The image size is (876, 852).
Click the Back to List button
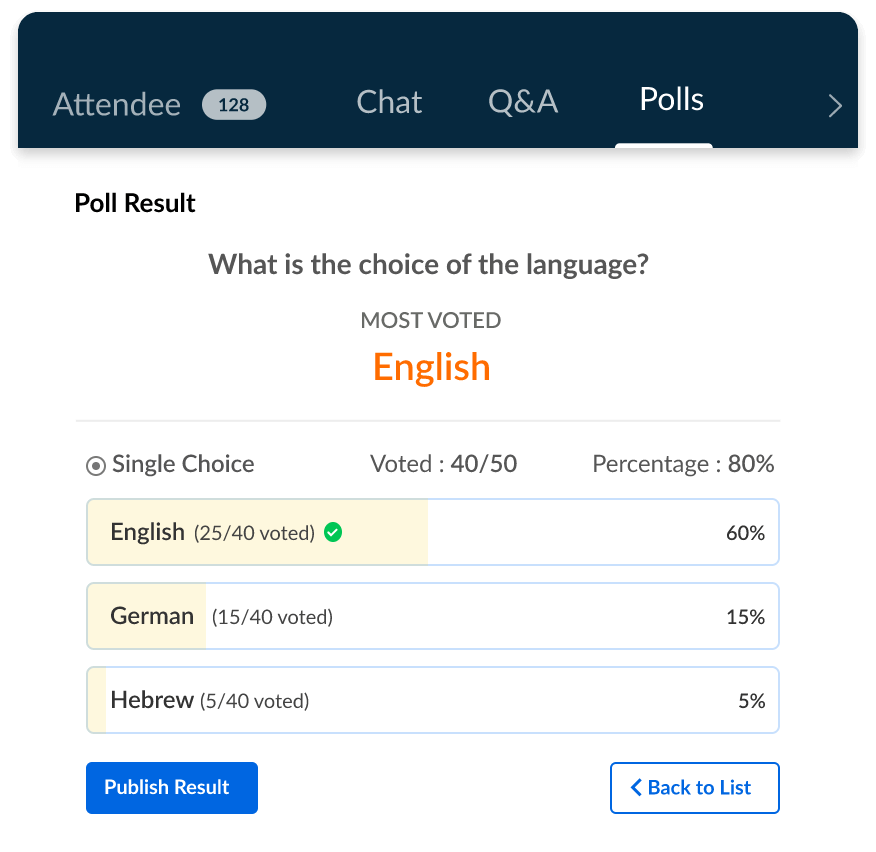click(694, 788)
